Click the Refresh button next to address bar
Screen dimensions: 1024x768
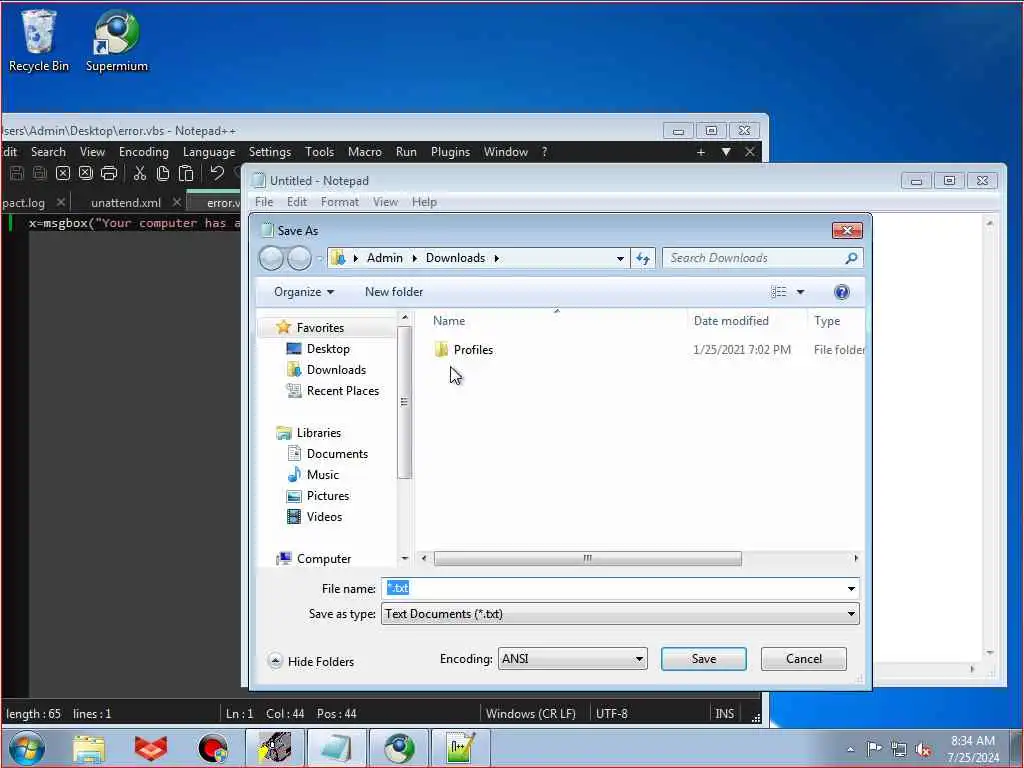[643, 259]
